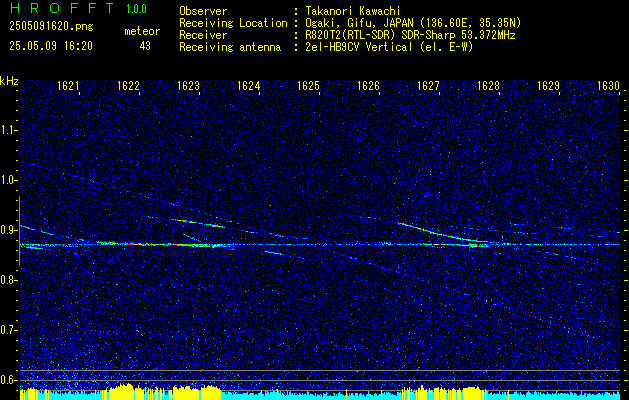Click the bright meteor echo near 1623

(x=197, y=223)
